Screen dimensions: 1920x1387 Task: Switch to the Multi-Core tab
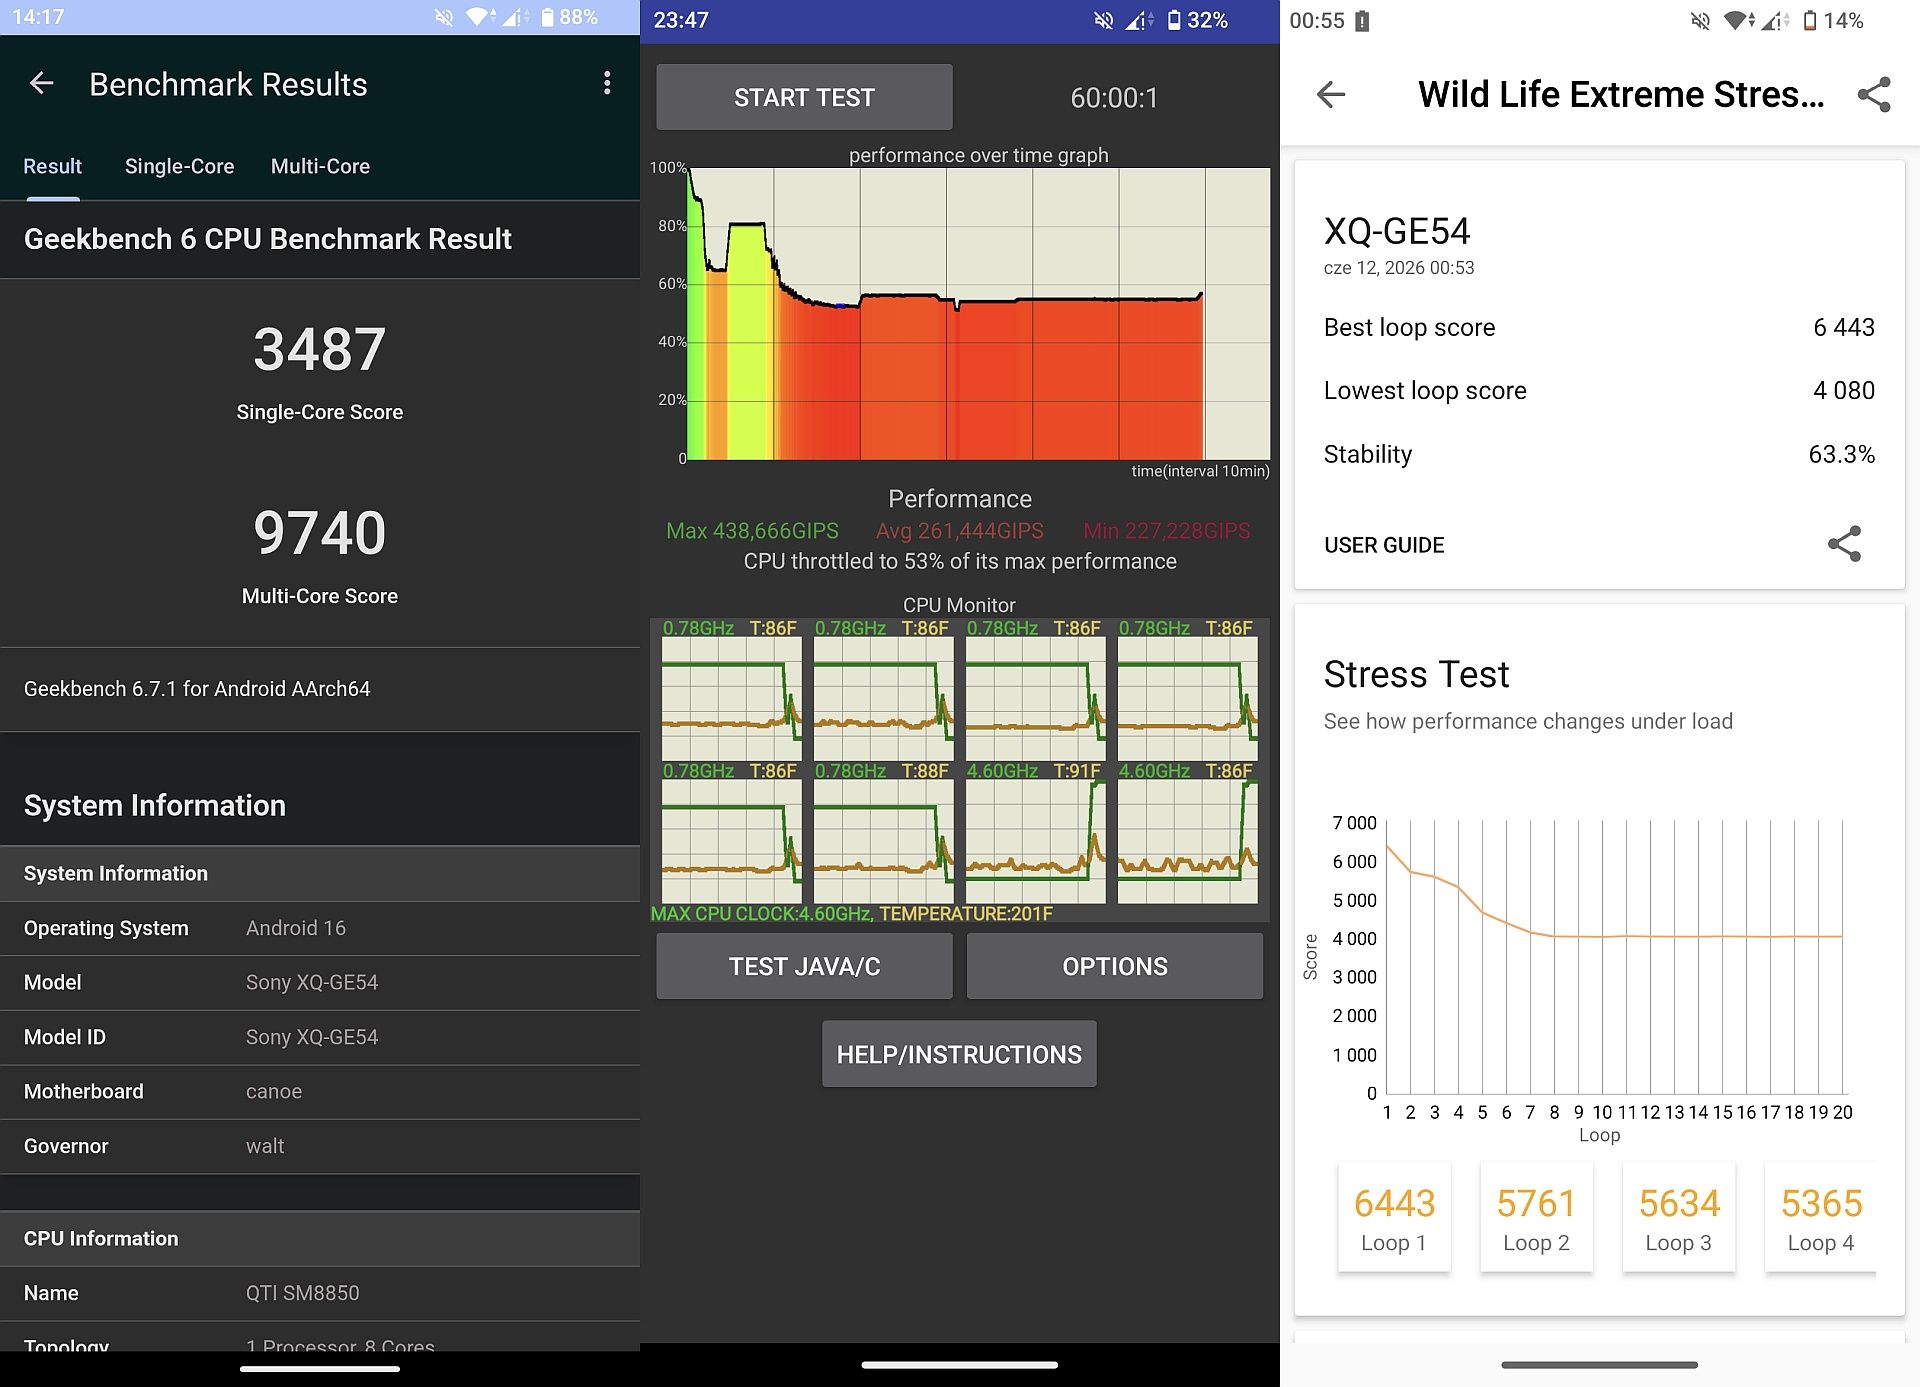(320, 166)
